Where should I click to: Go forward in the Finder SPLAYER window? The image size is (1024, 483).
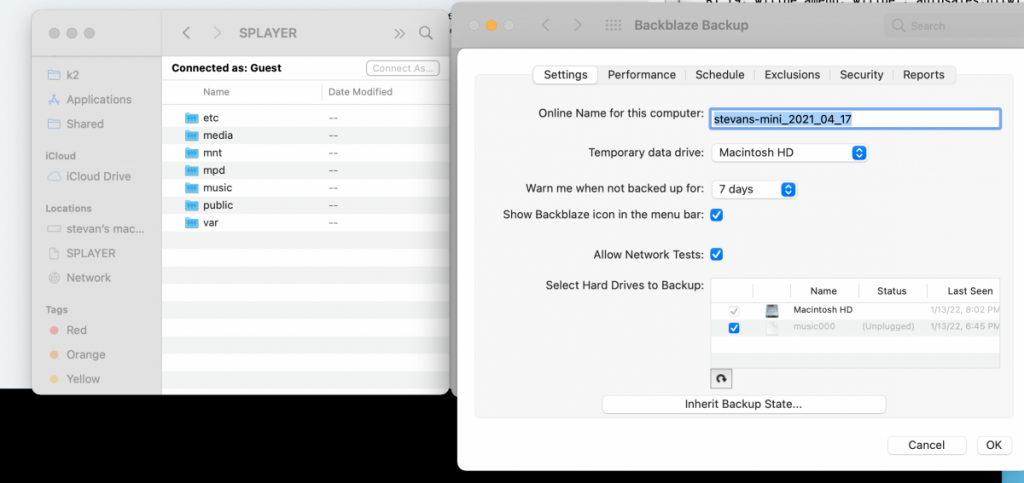(217, 33)
